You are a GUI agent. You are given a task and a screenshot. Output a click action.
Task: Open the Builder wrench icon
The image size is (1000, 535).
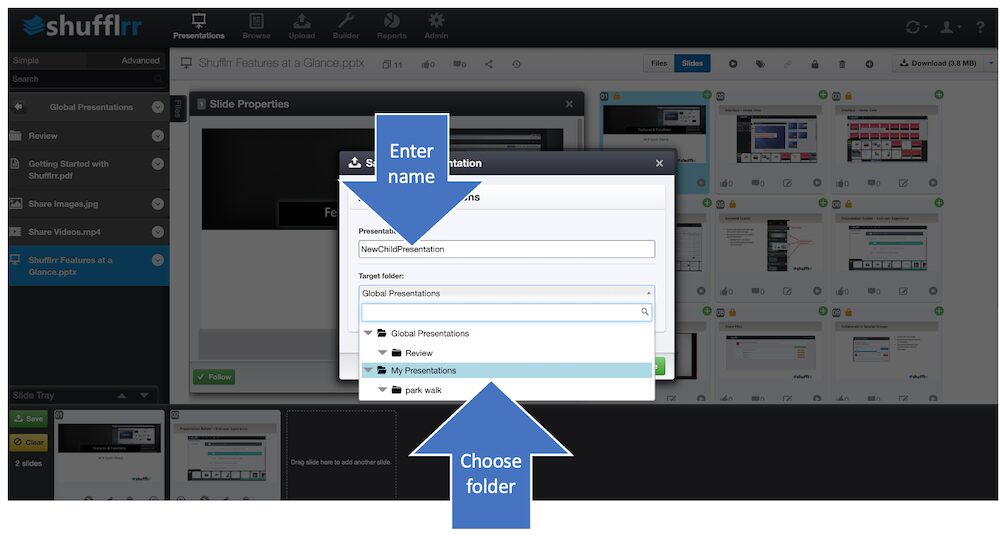[346, 21]
